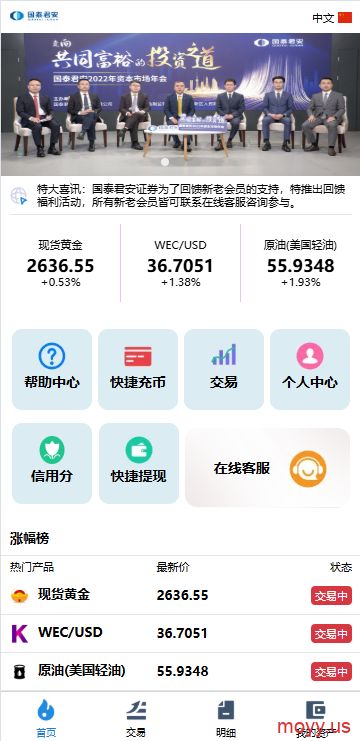Click 交易中 button for 现货黄金
Screen dimensions: 360x741
coord(331,595)
